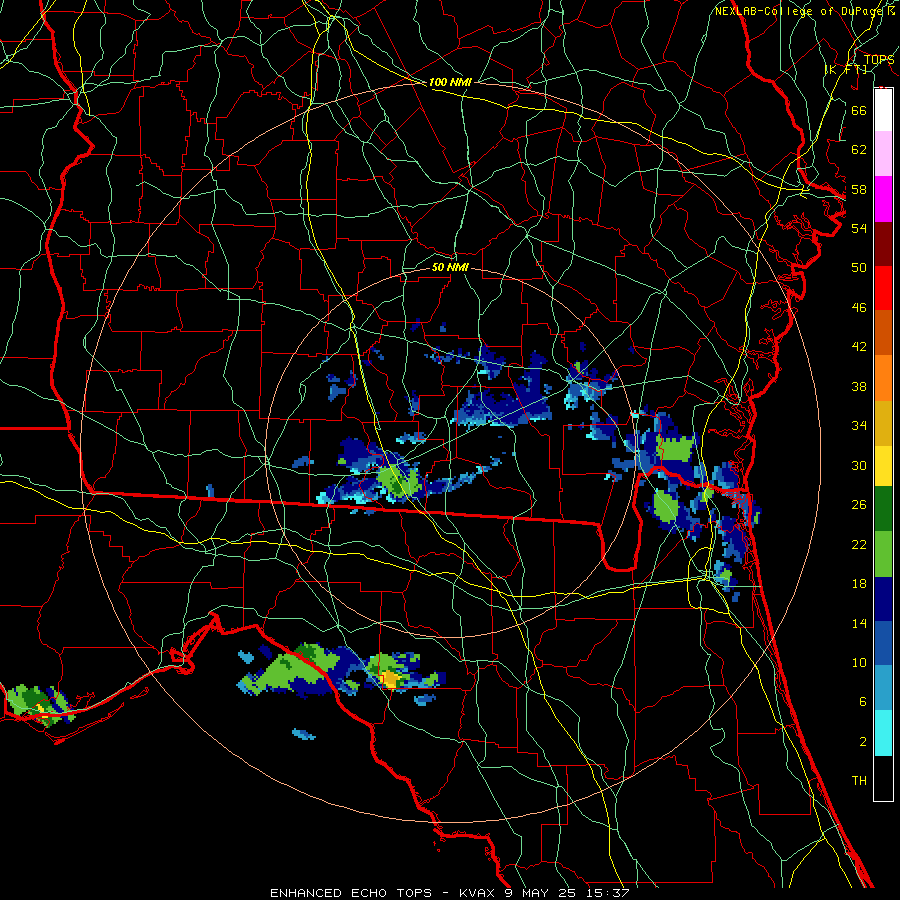Image resolution: width=900 pixels, height=900 pixels.
Task: Click legend value '34'
Action: tap(859, 426)
